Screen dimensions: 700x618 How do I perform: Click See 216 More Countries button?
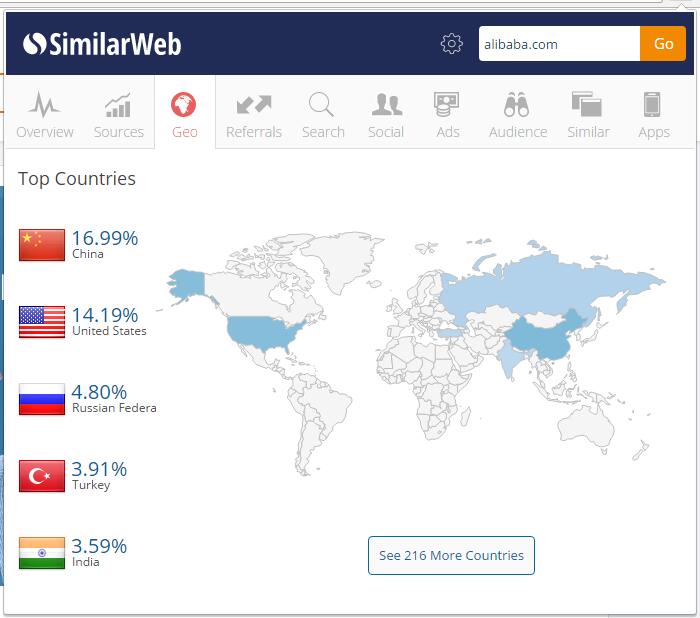(x=451, y=555)
